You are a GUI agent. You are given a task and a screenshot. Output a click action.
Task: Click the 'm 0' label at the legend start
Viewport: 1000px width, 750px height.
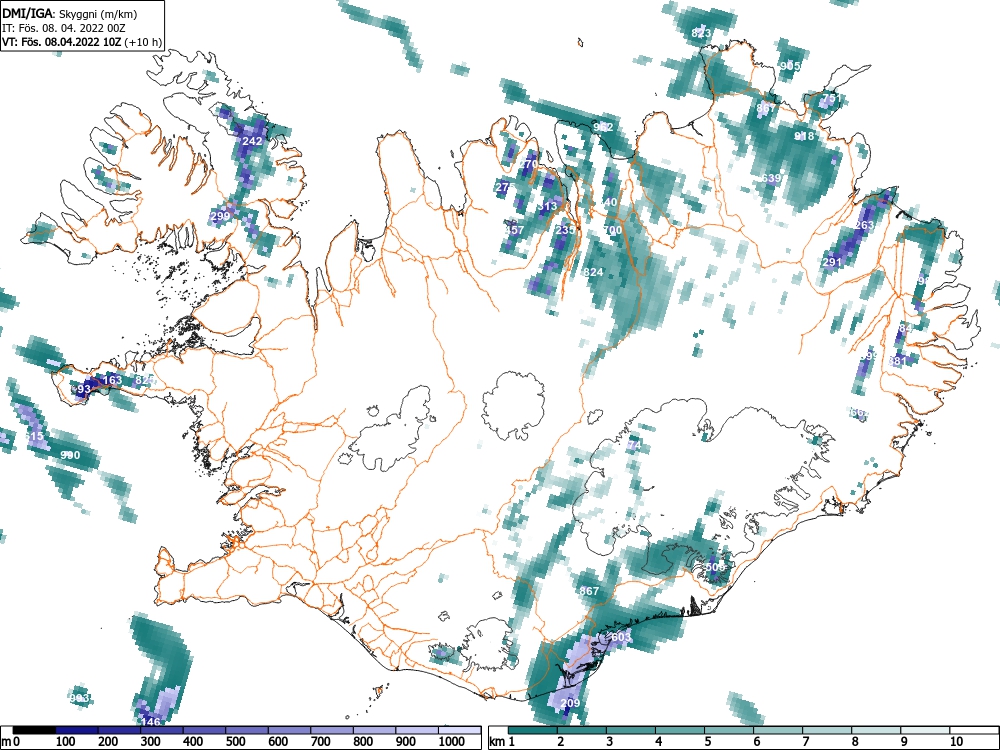pos(11,741)
